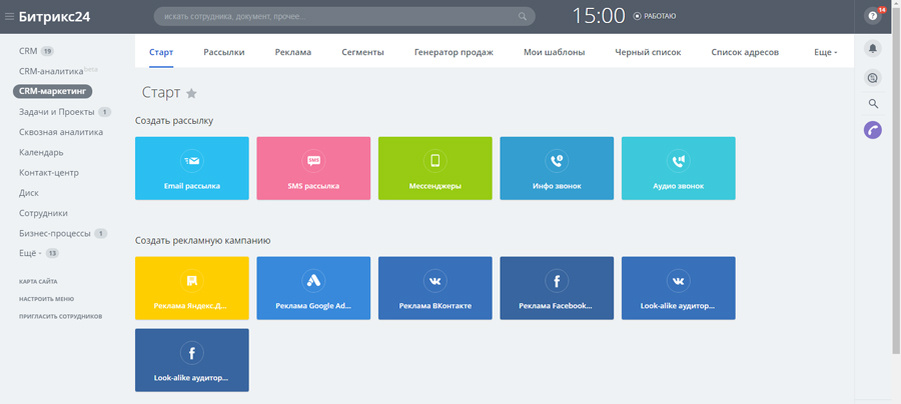Open help icon with 14 badge
901x404 pixels.
[x=872, y=16]
